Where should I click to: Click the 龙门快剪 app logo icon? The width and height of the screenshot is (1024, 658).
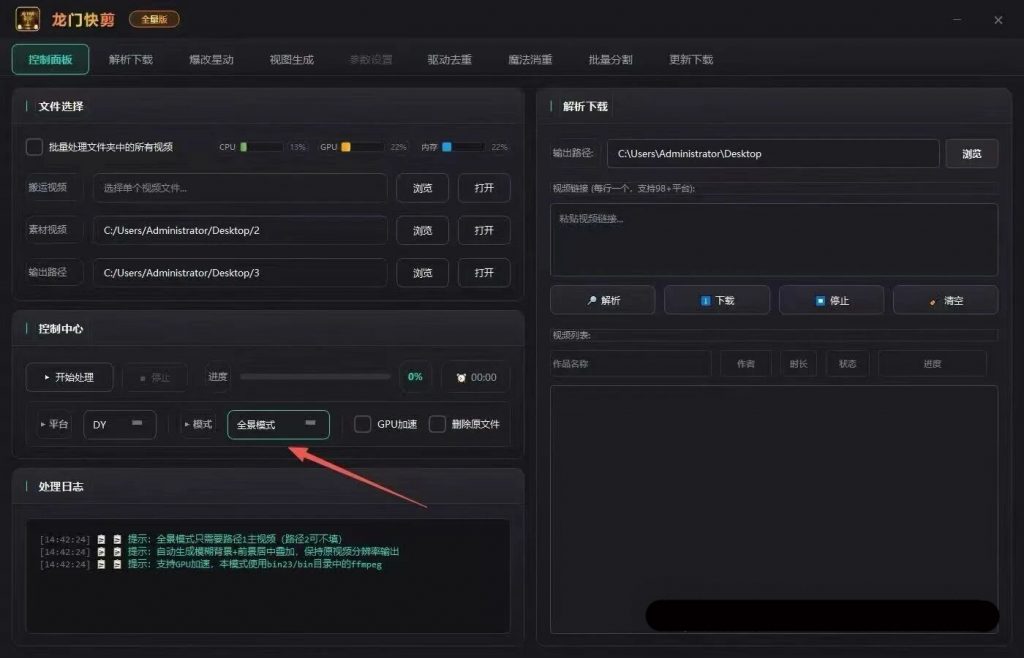(27, 19)
